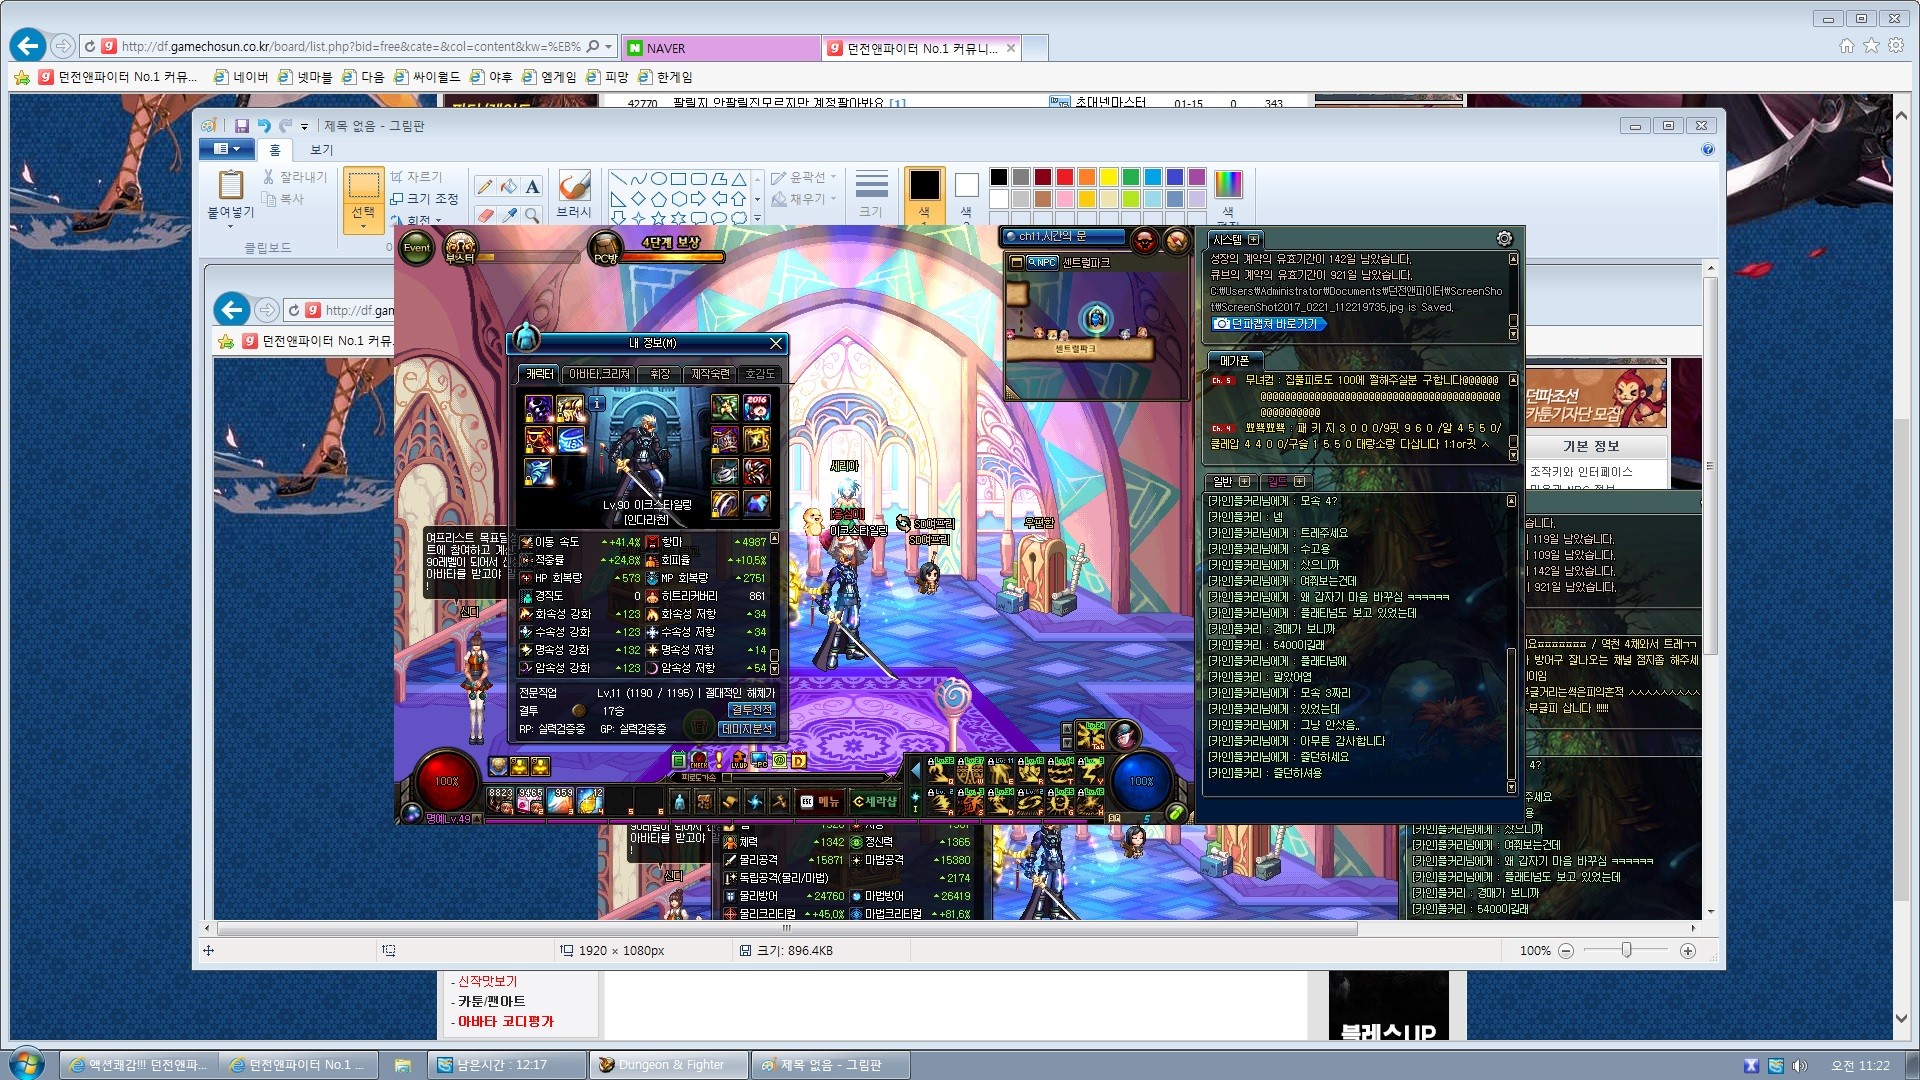Click the 던파캡쳐 바로가기 link

point(1268,324)
